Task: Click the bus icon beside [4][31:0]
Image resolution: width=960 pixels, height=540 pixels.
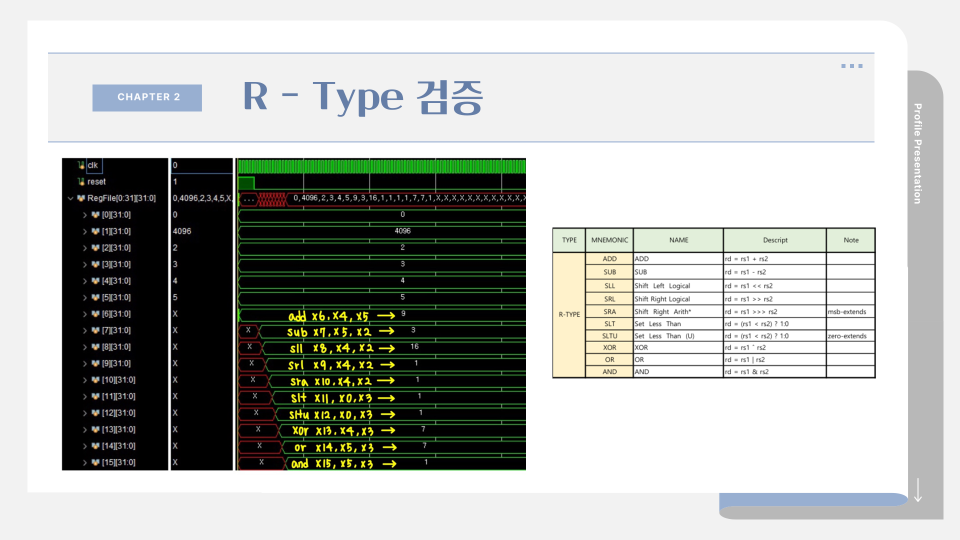Action: pyautogui.click(x=96, y=281)
